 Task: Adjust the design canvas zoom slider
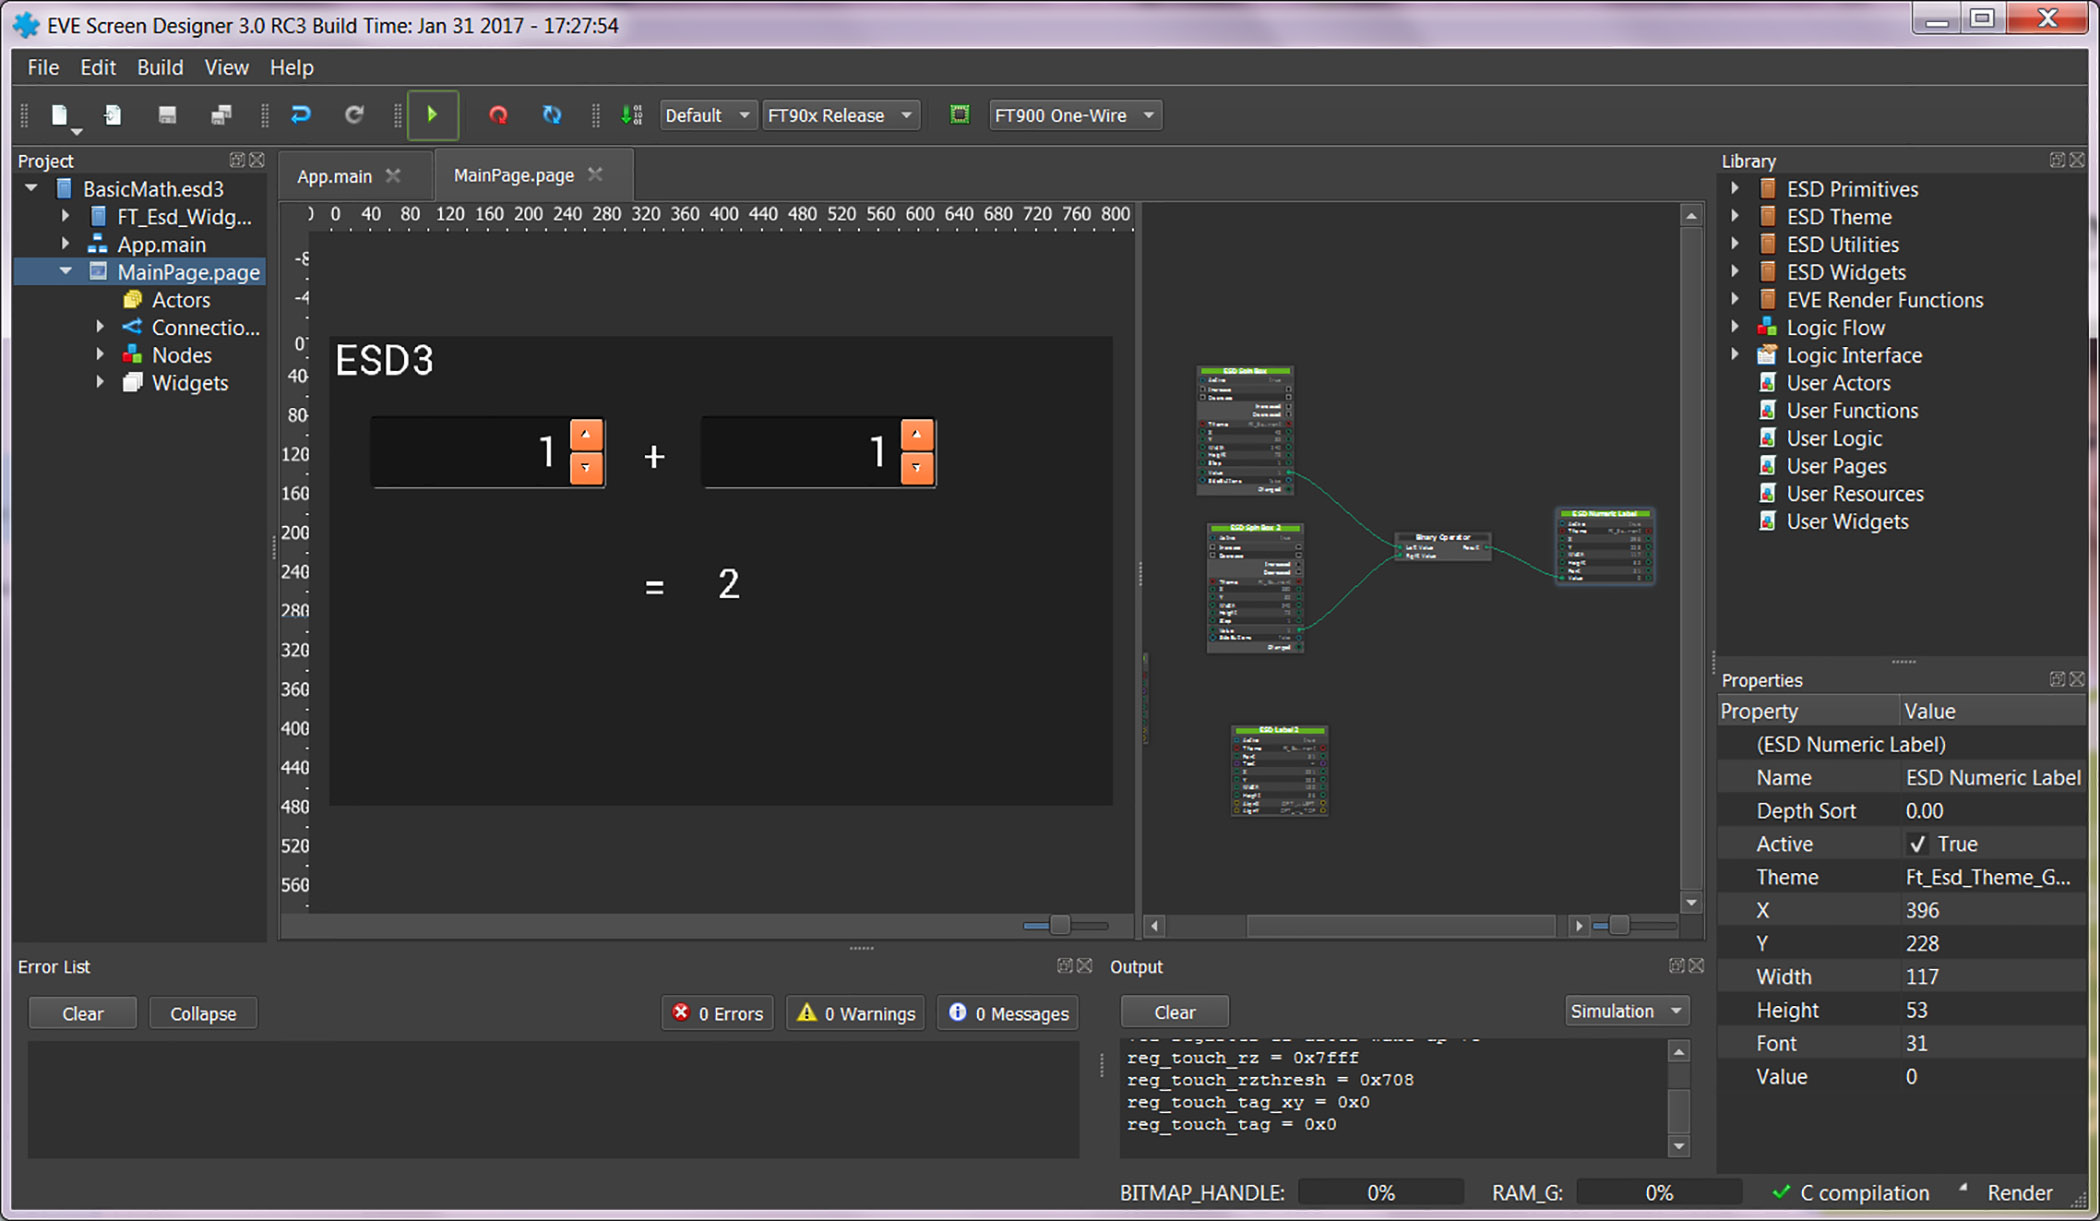click(1060, 925)
